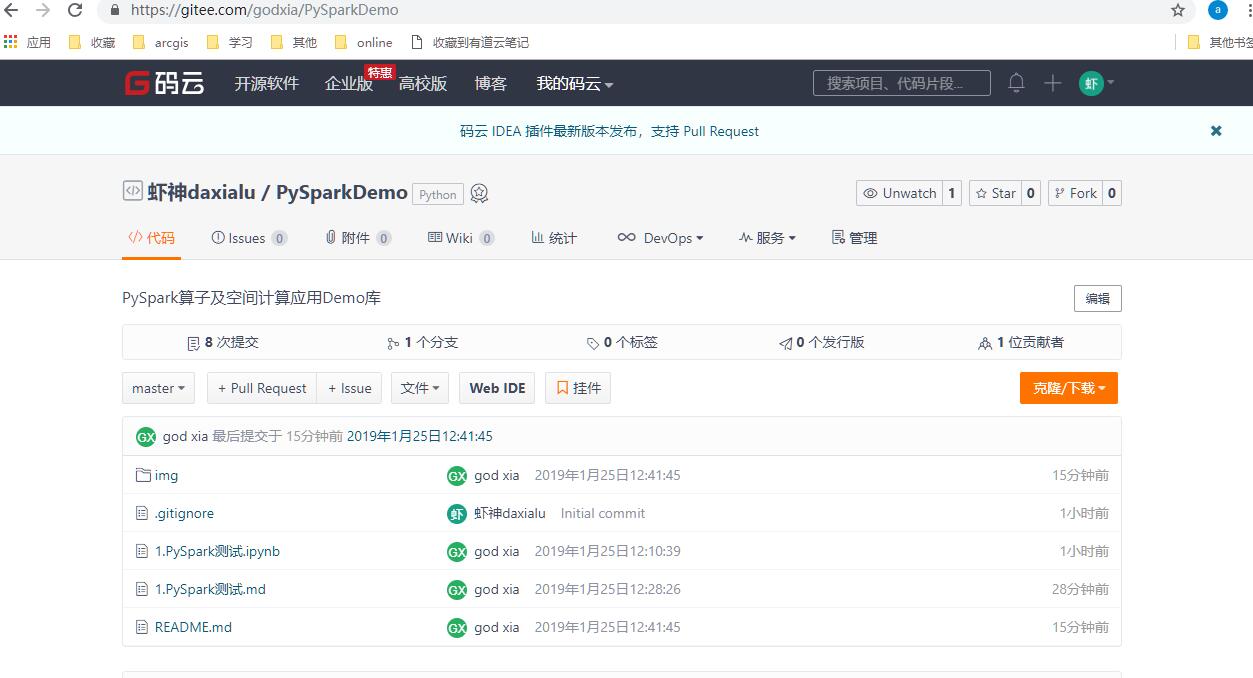Open the 服务 dropdown tab
The width and height of the screenshot is (1253, 678).
tap(767, 238)
